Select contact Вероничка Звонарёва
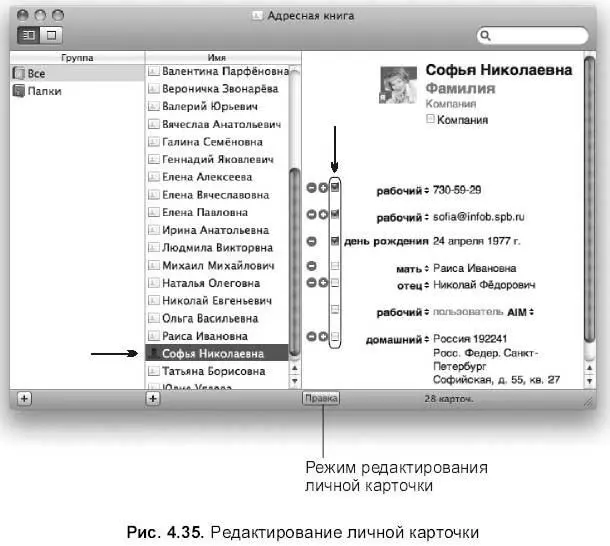This screenshot has width=610, height=546. (217, 89)
